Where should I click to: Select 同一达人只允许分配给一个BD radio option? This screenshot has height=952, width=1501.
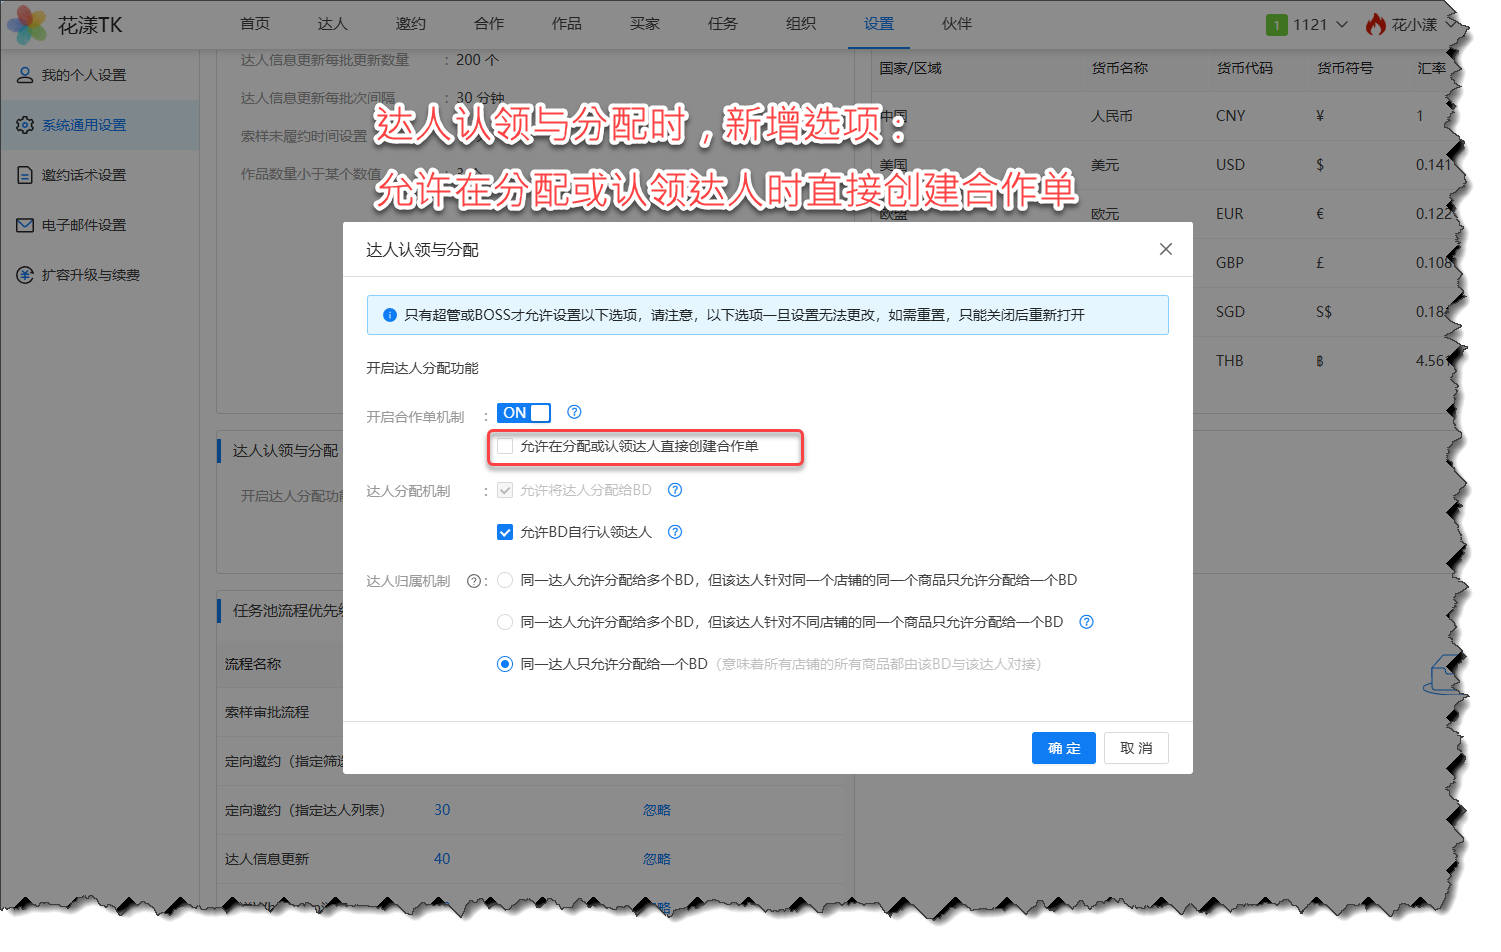(506, 664)
